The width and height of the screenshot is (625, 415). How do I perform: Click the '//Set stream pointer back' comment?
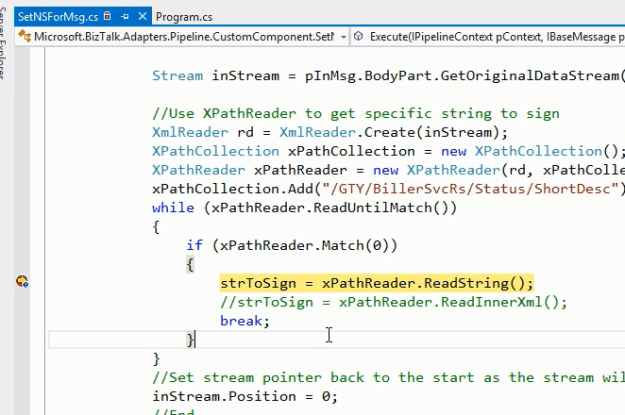click(389, 378)
